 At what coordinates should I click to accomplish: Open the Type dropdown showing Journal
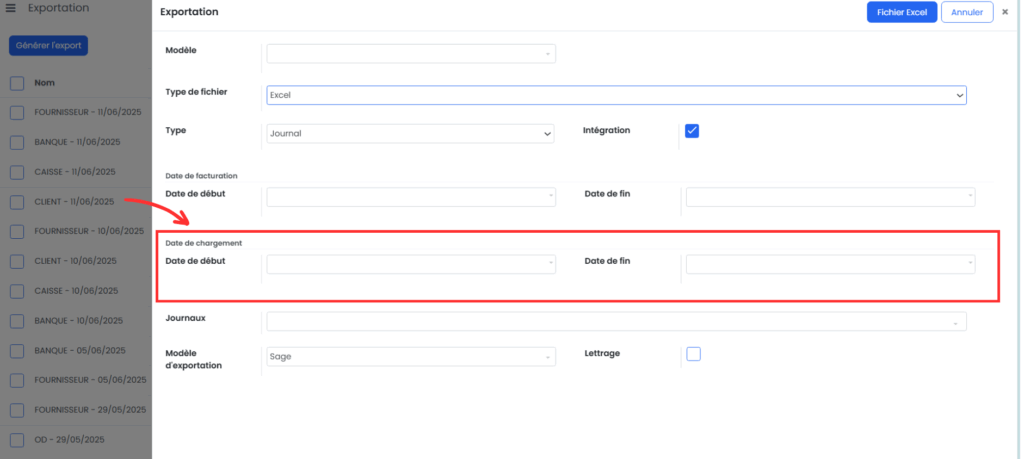click(x=411, y=133)
